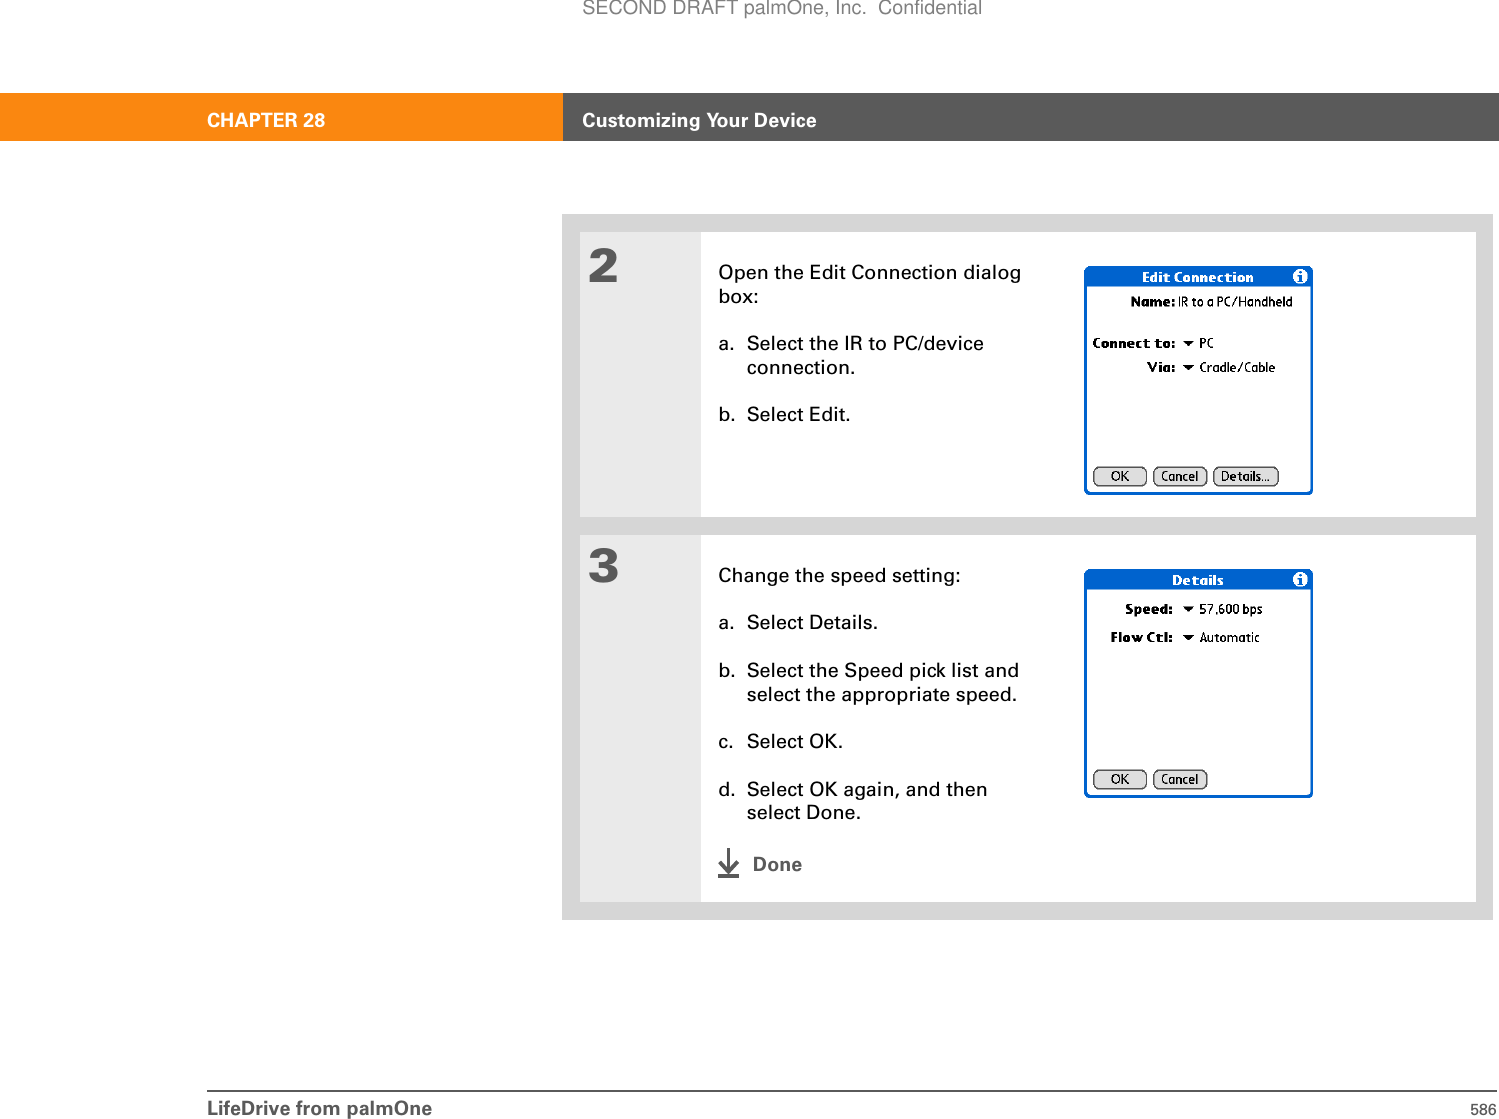
Task: Click the Name field IR to a PC/Handheld
Action: (1235, 302)
